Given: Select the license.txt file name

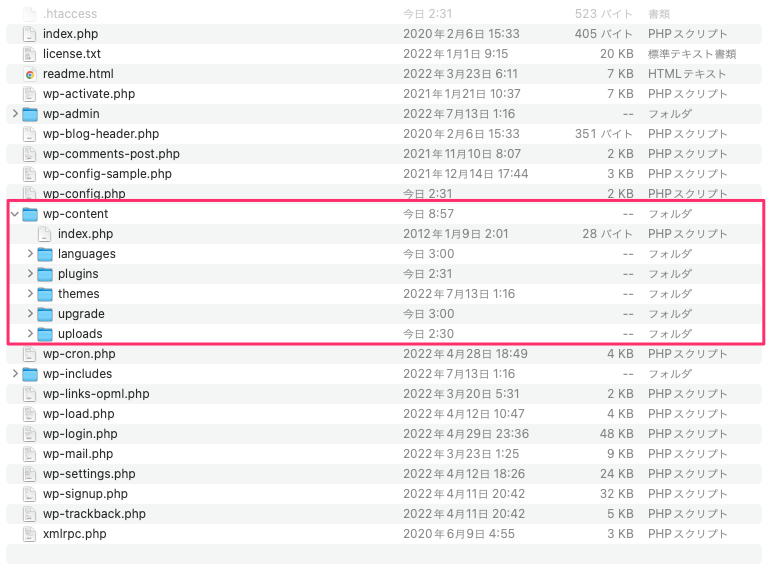Looking at the screenshot, I should pos(72,54).
